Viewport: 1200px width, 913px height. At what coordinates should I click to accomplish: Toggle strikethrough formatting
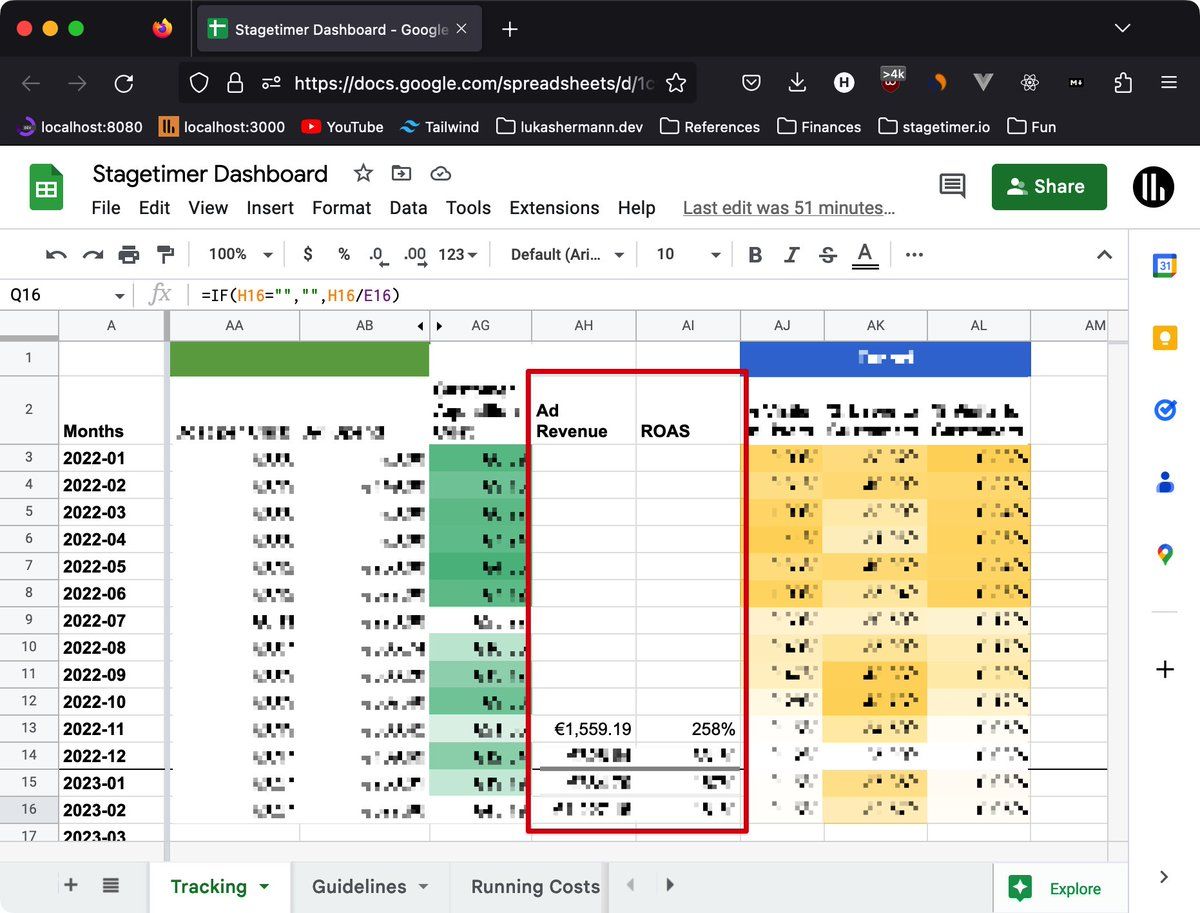click(x=827, y=255)
